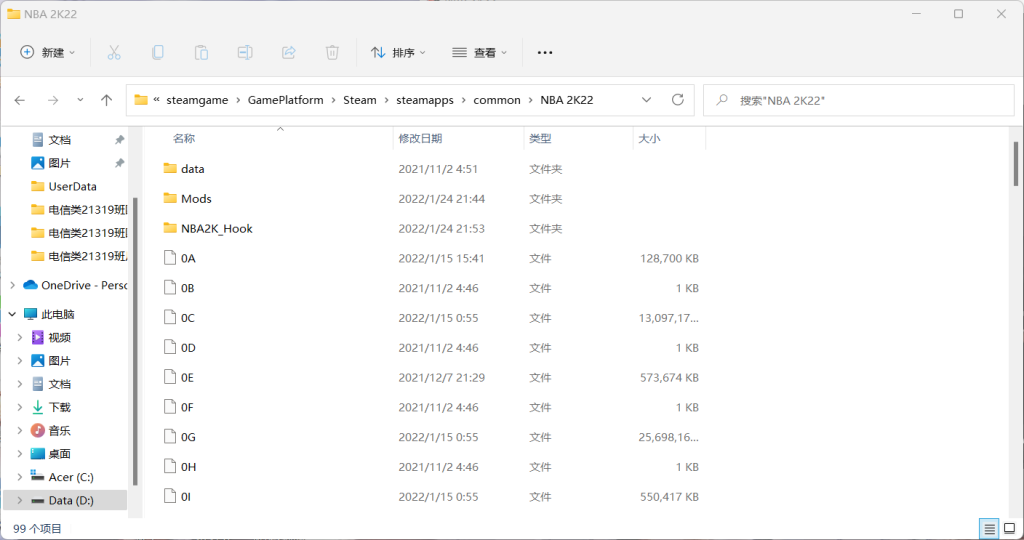
Task: Navigate to Steam in breadcrumb
Action: point(360,100)
